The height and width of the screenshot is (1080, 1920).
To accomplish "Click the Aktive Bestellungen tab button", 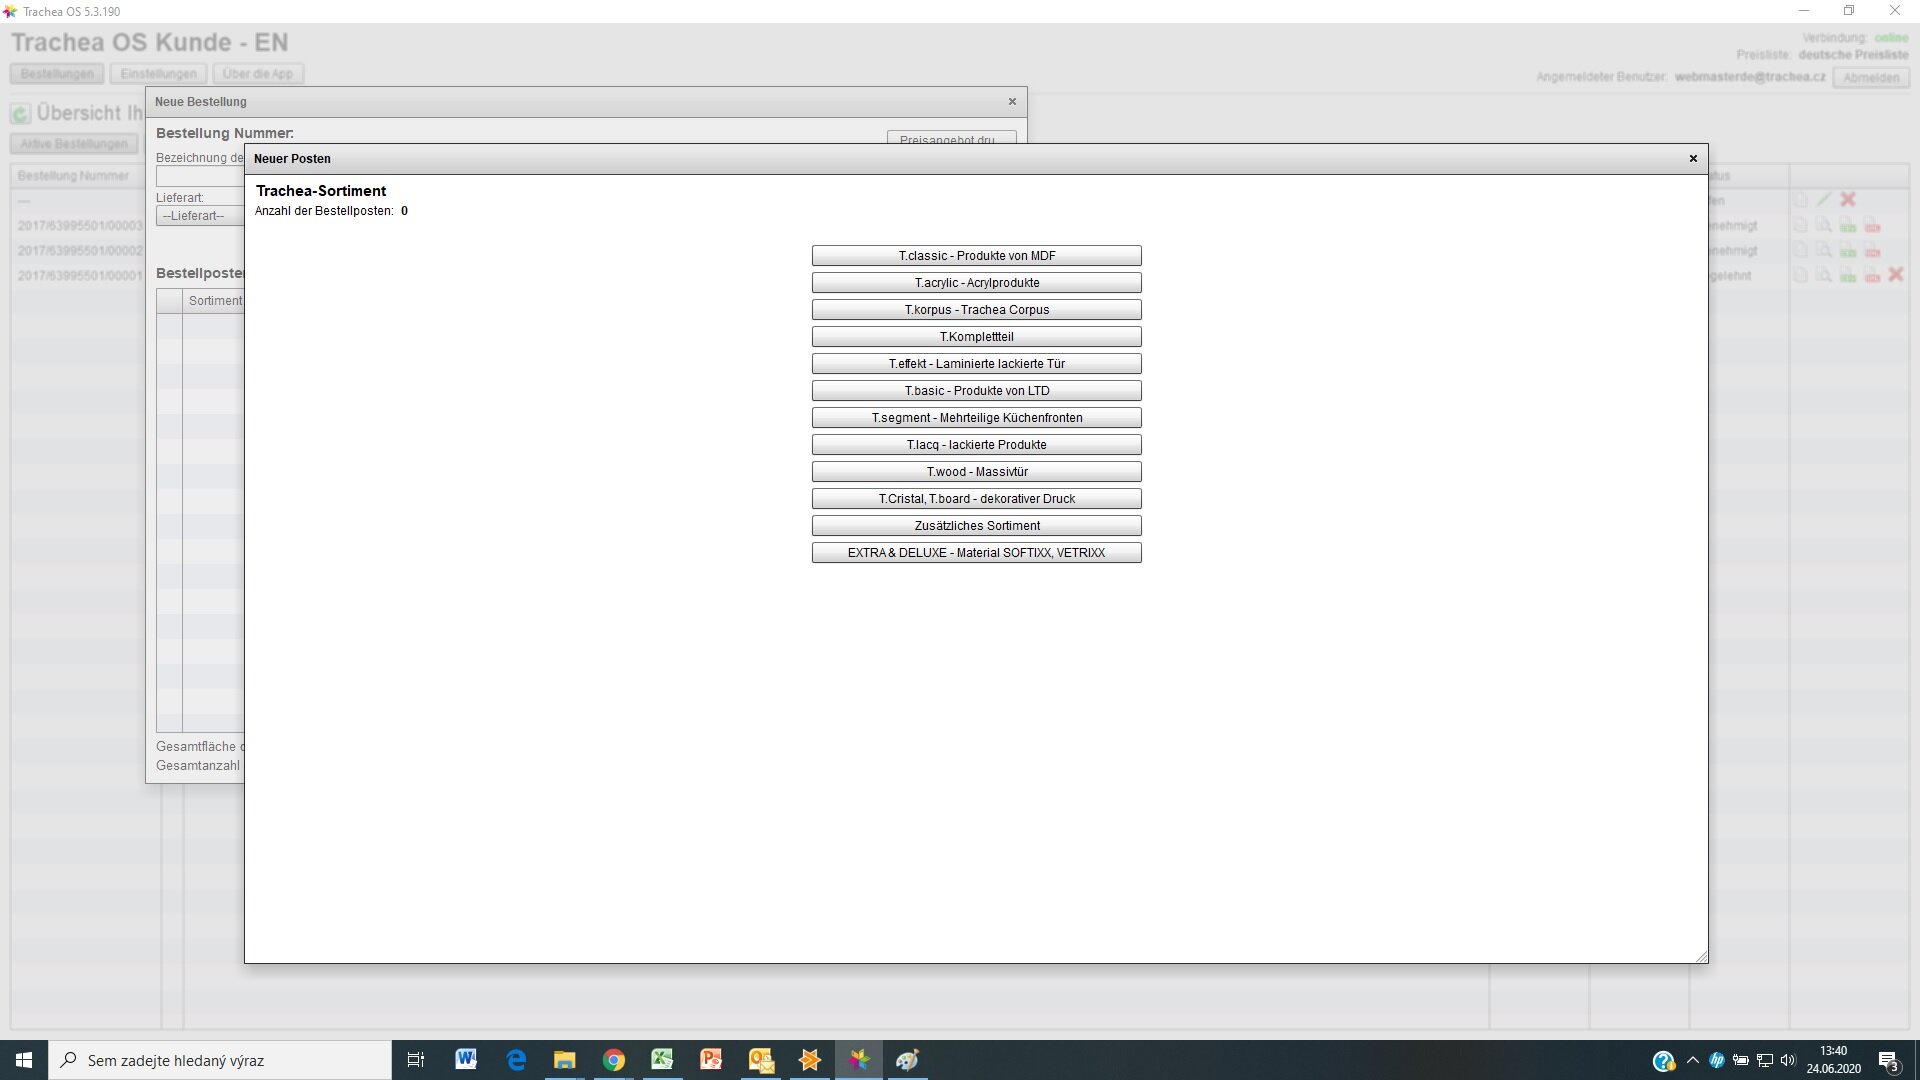I will pyautogui.click(x=74, y=144).
